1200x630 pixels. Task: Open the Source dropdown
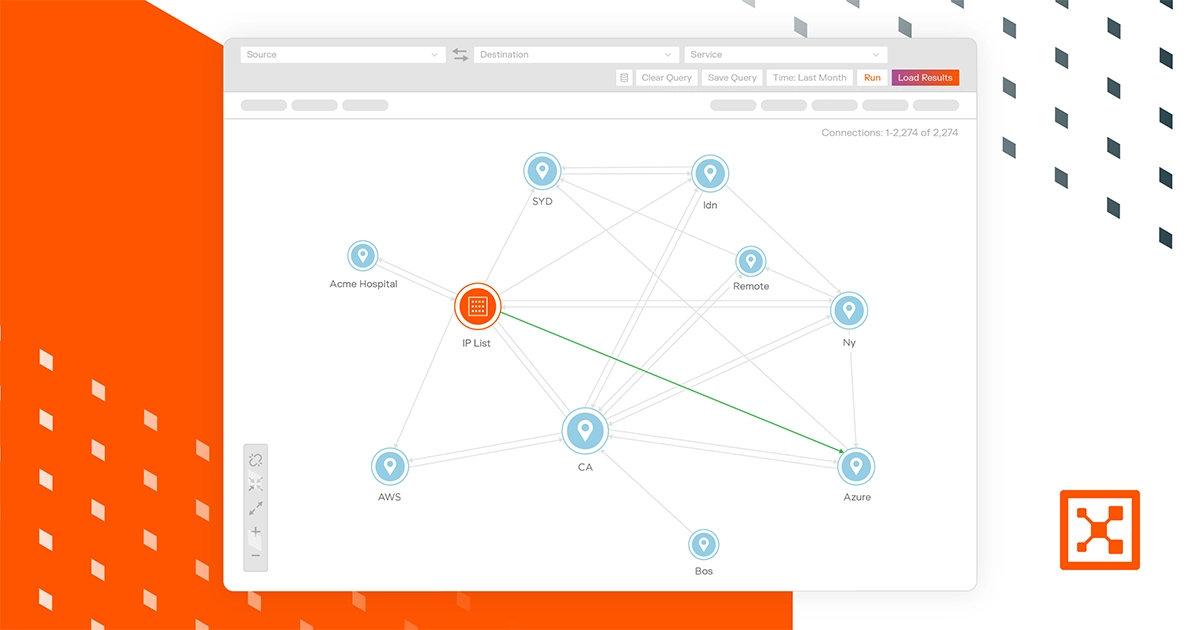(342, 54)
